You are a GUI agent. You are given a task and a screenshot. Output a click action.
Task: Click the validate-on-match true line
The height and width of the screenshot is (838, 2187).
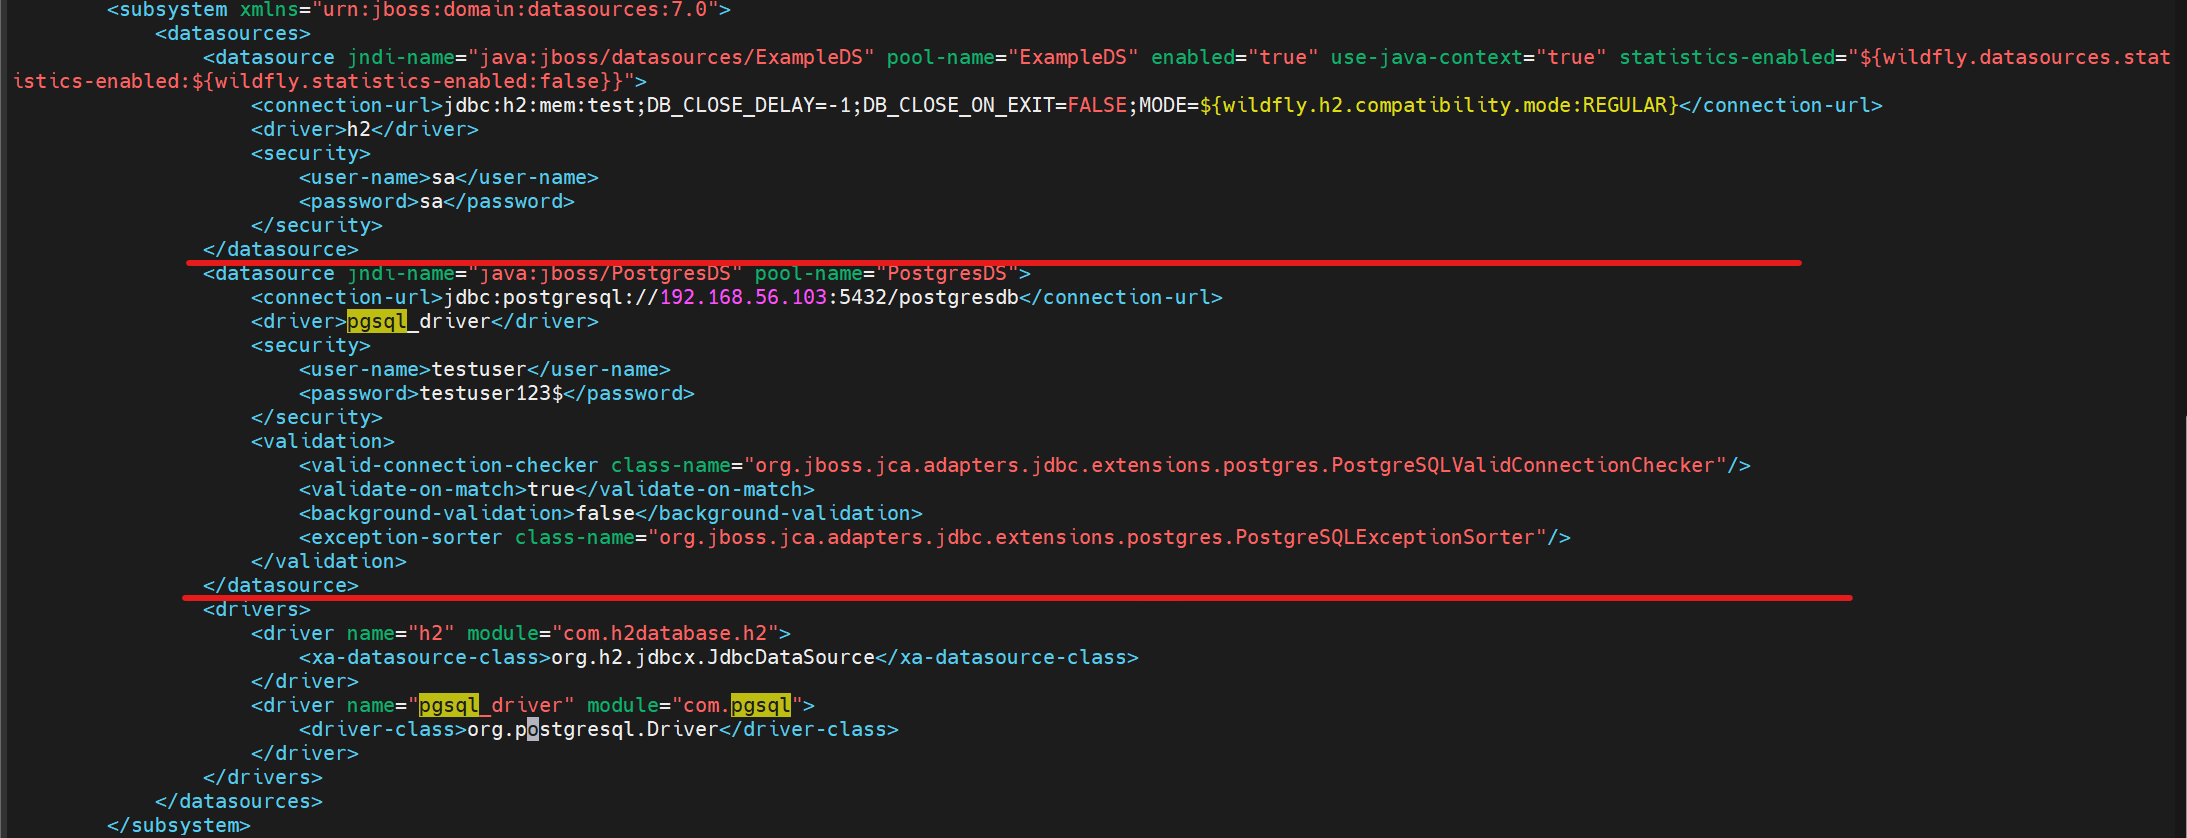[x=557, y=490]
